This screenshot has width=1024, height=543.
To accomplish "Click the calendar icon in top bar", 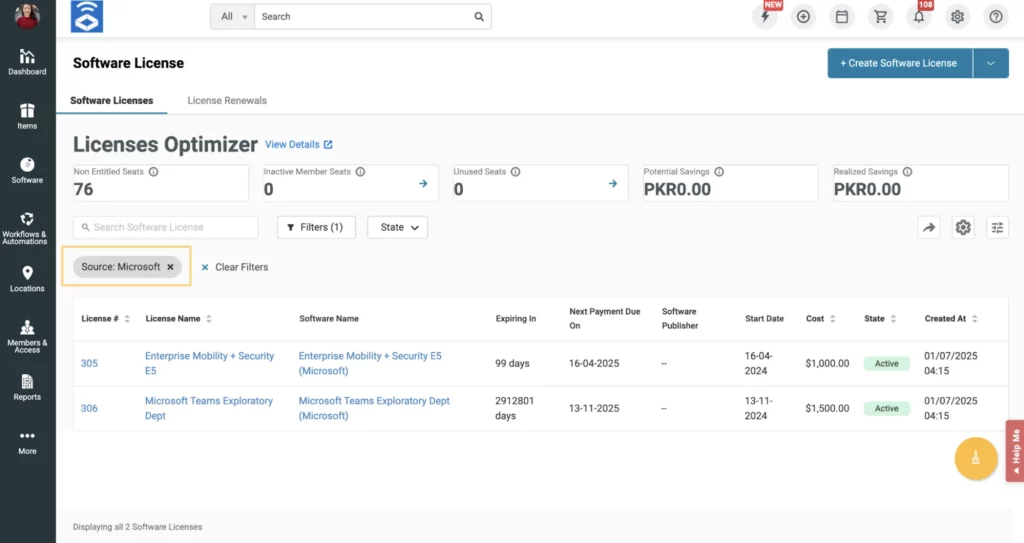I will click(842, 17).
